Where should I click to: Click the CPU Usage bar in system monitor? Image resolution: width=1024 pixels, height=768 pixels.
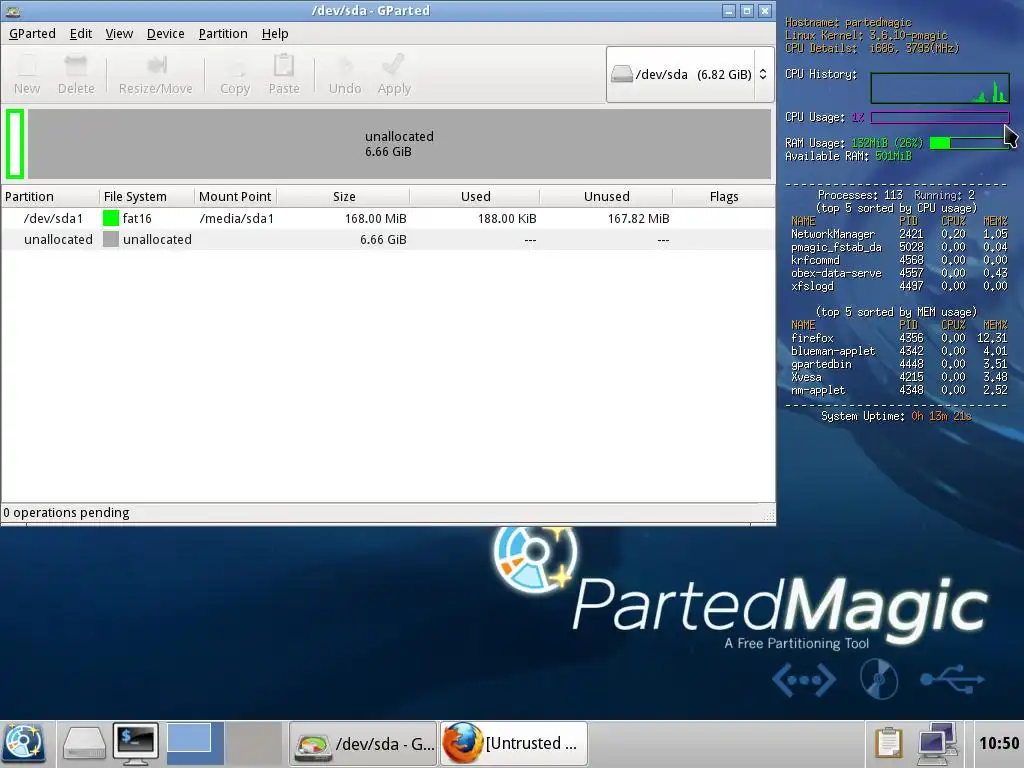(940, 118)
